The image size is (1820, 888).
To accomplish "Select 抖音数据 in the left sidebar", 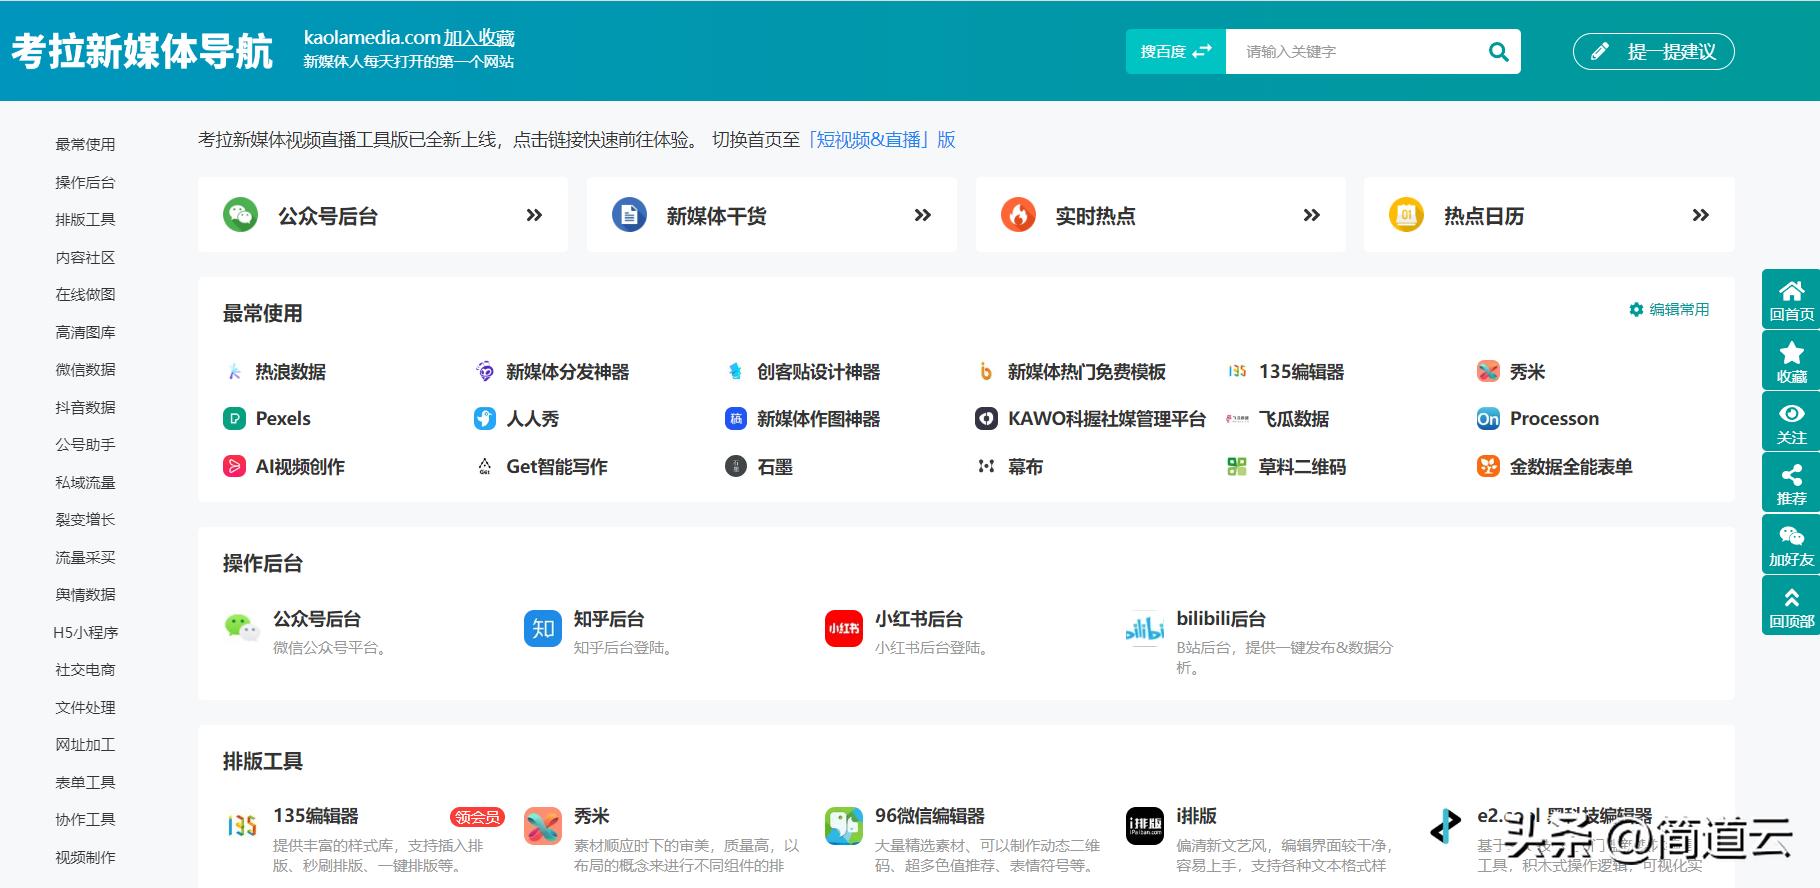I will [85, 407].
